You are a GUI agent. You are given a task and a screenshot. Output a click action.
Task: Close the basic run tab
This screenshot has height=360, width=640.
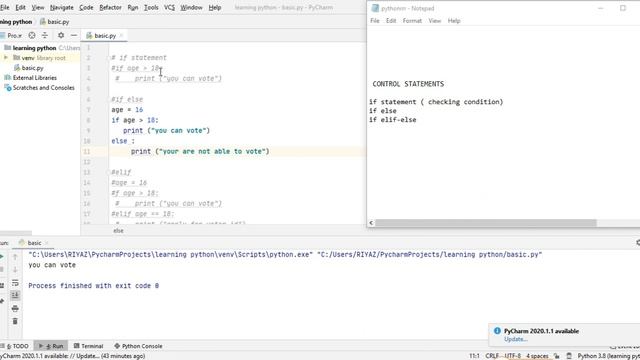[47, 243]
